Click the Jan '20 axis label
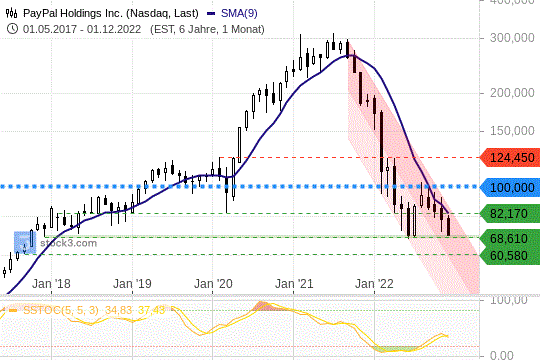This screenshot has height=360, width=540. pos(213,284)
